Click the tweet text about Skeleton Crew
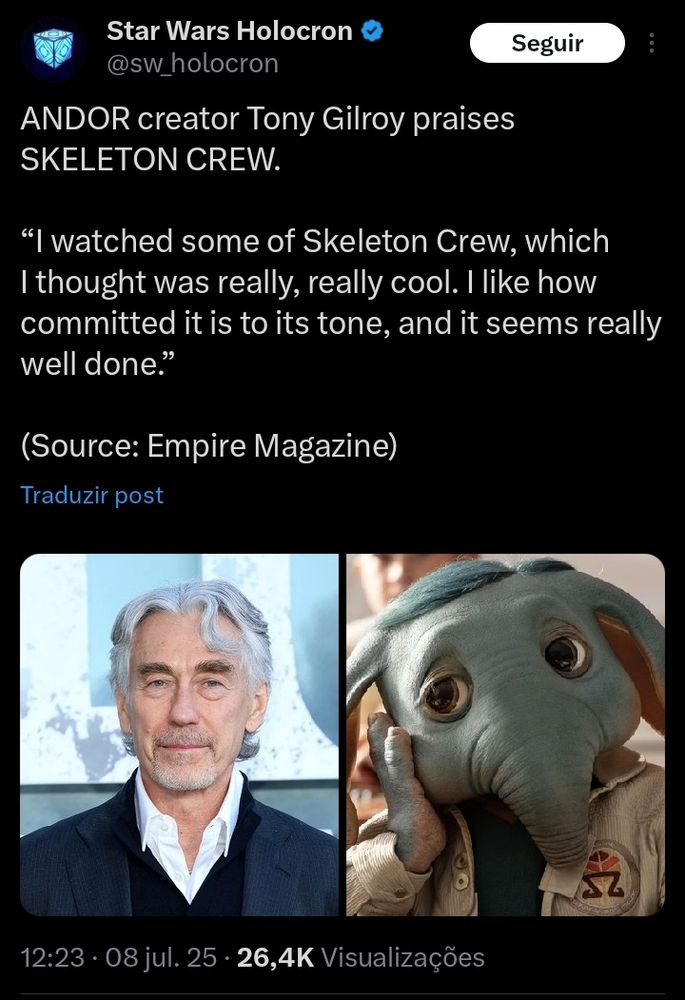 pos(341,282)
